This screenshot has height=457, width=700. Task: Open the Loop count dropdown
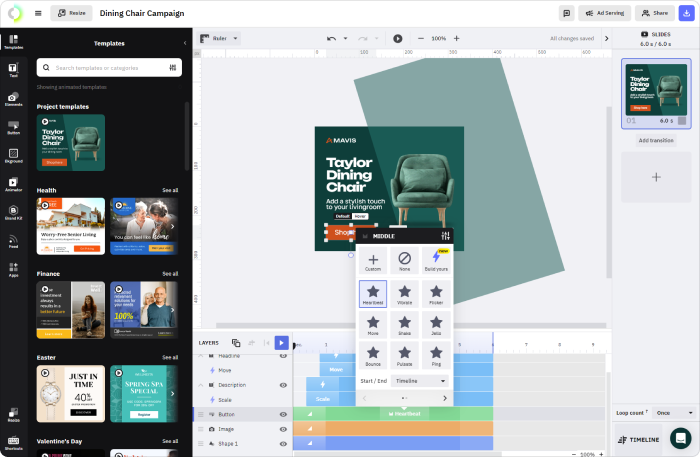tap(674, 413)
